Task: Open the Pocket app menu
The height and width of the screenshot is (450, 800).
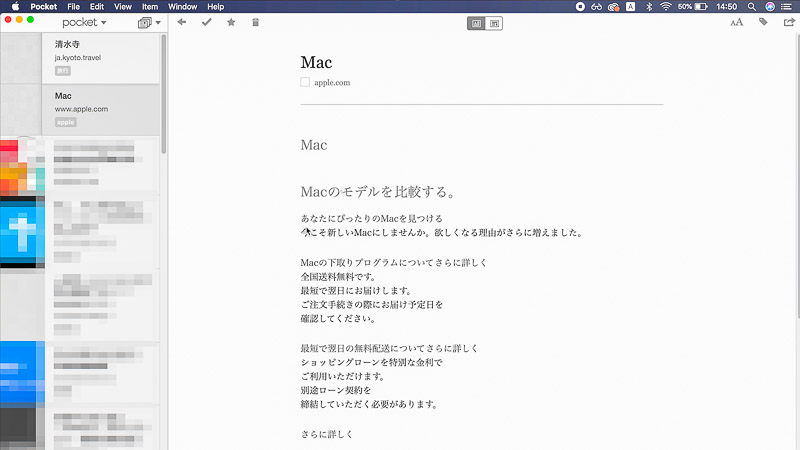Action: point(43,7)
